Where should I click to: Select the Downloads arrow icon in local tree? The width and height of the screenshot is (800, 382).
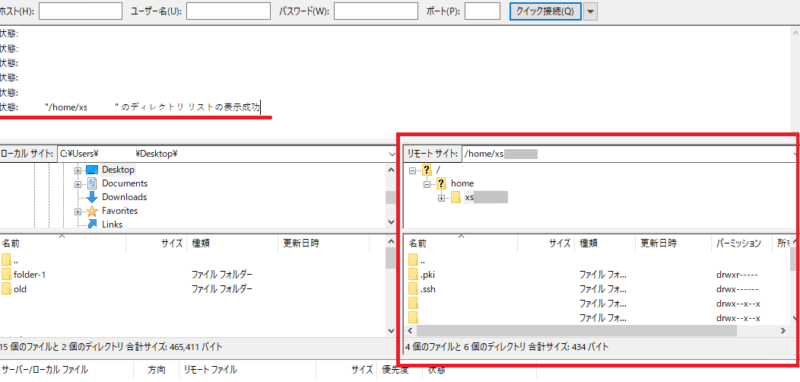tap(92, 197)
